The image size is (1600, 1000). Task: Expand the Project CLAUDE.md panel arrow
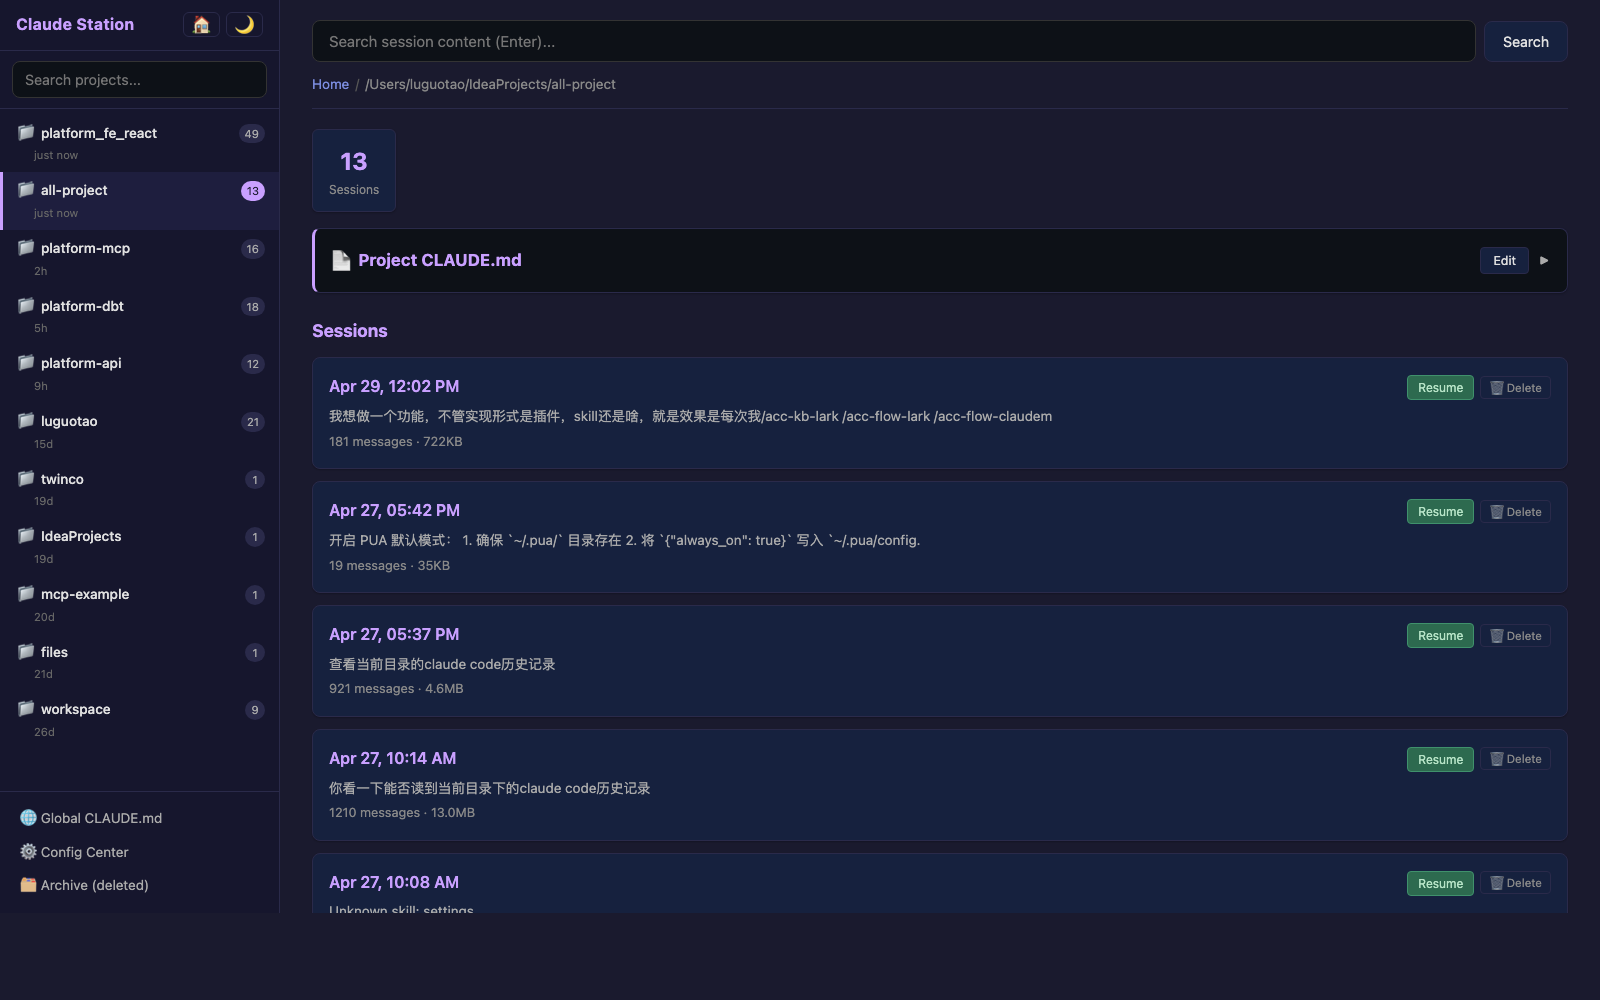tap(1544, 260)
